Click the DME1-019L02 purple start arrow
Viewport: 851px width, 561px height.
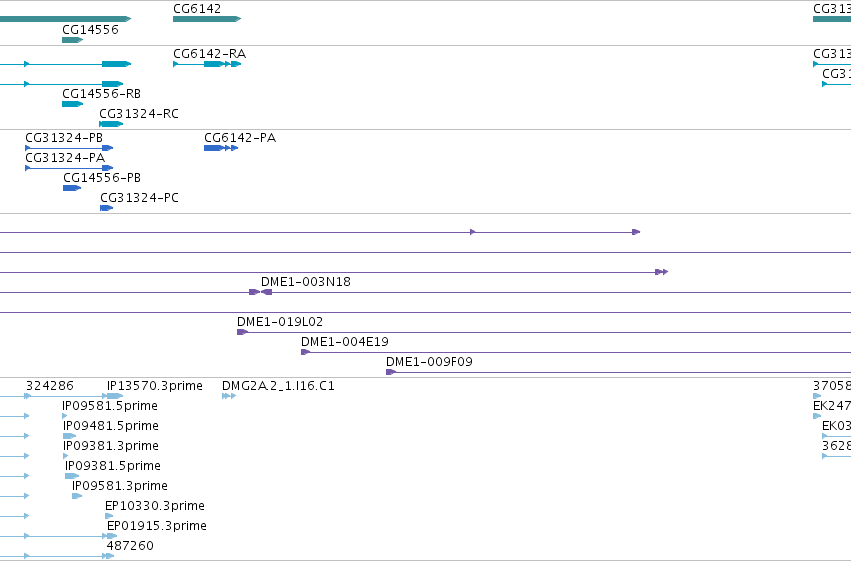(242, 332)
